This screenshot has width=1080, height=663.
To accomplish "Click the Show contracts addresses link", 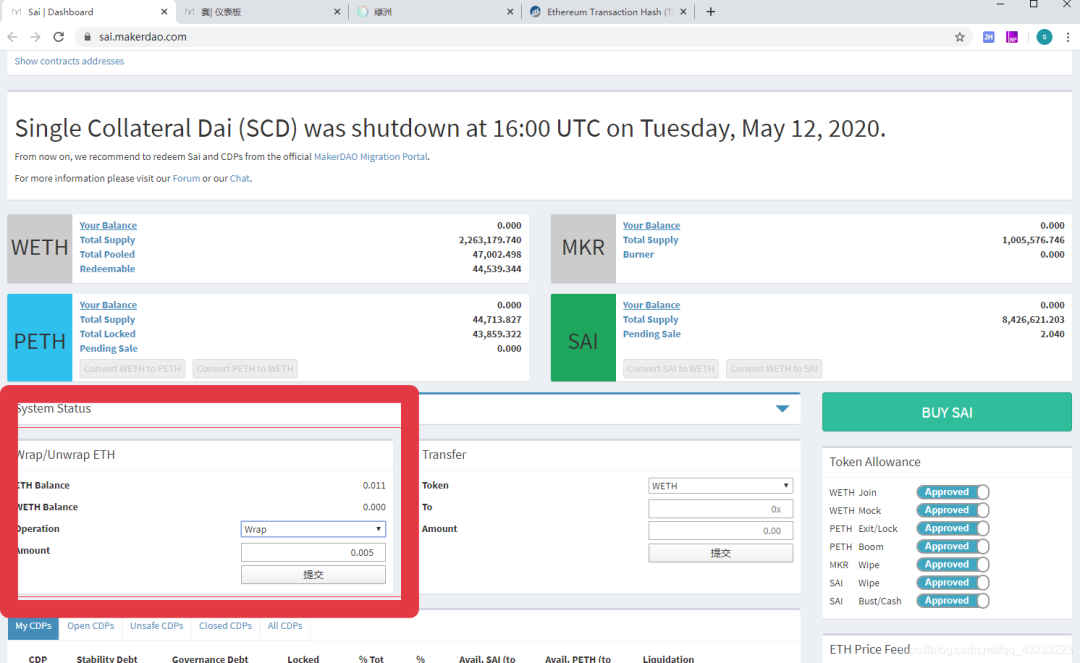I will (69, 61).
